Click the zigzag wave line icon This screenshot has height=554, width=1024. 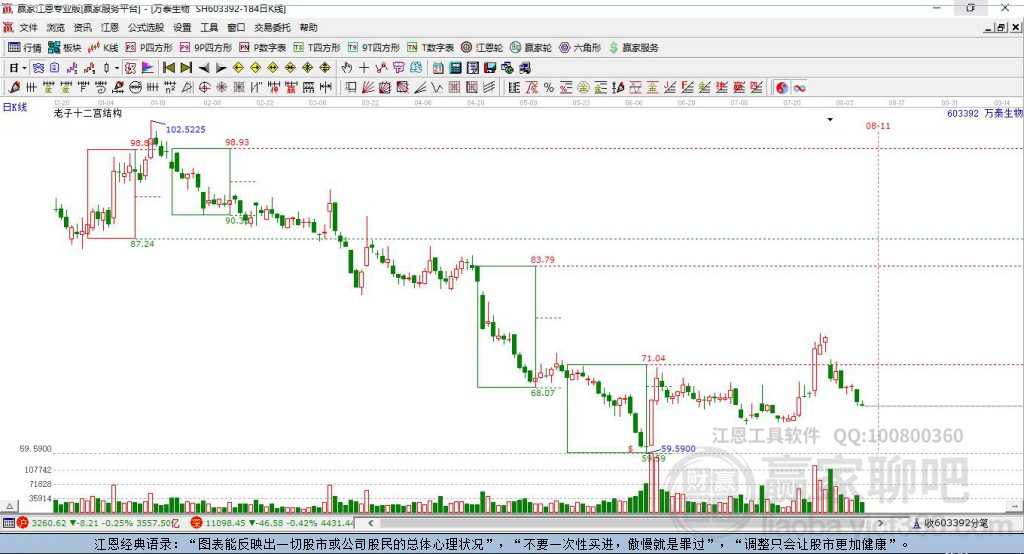pyautogui.click(x=438, y=88)
